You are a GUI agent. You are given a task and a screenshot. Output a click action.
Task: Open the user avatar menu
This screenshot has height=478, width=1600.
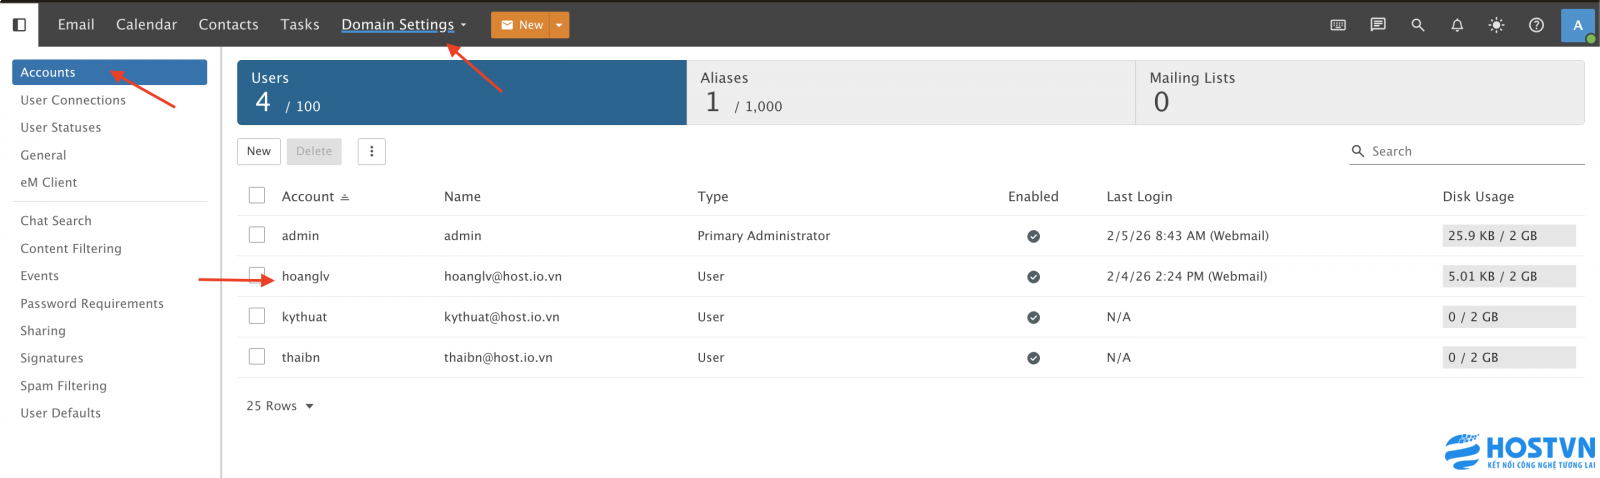(x=1577, y=25)
